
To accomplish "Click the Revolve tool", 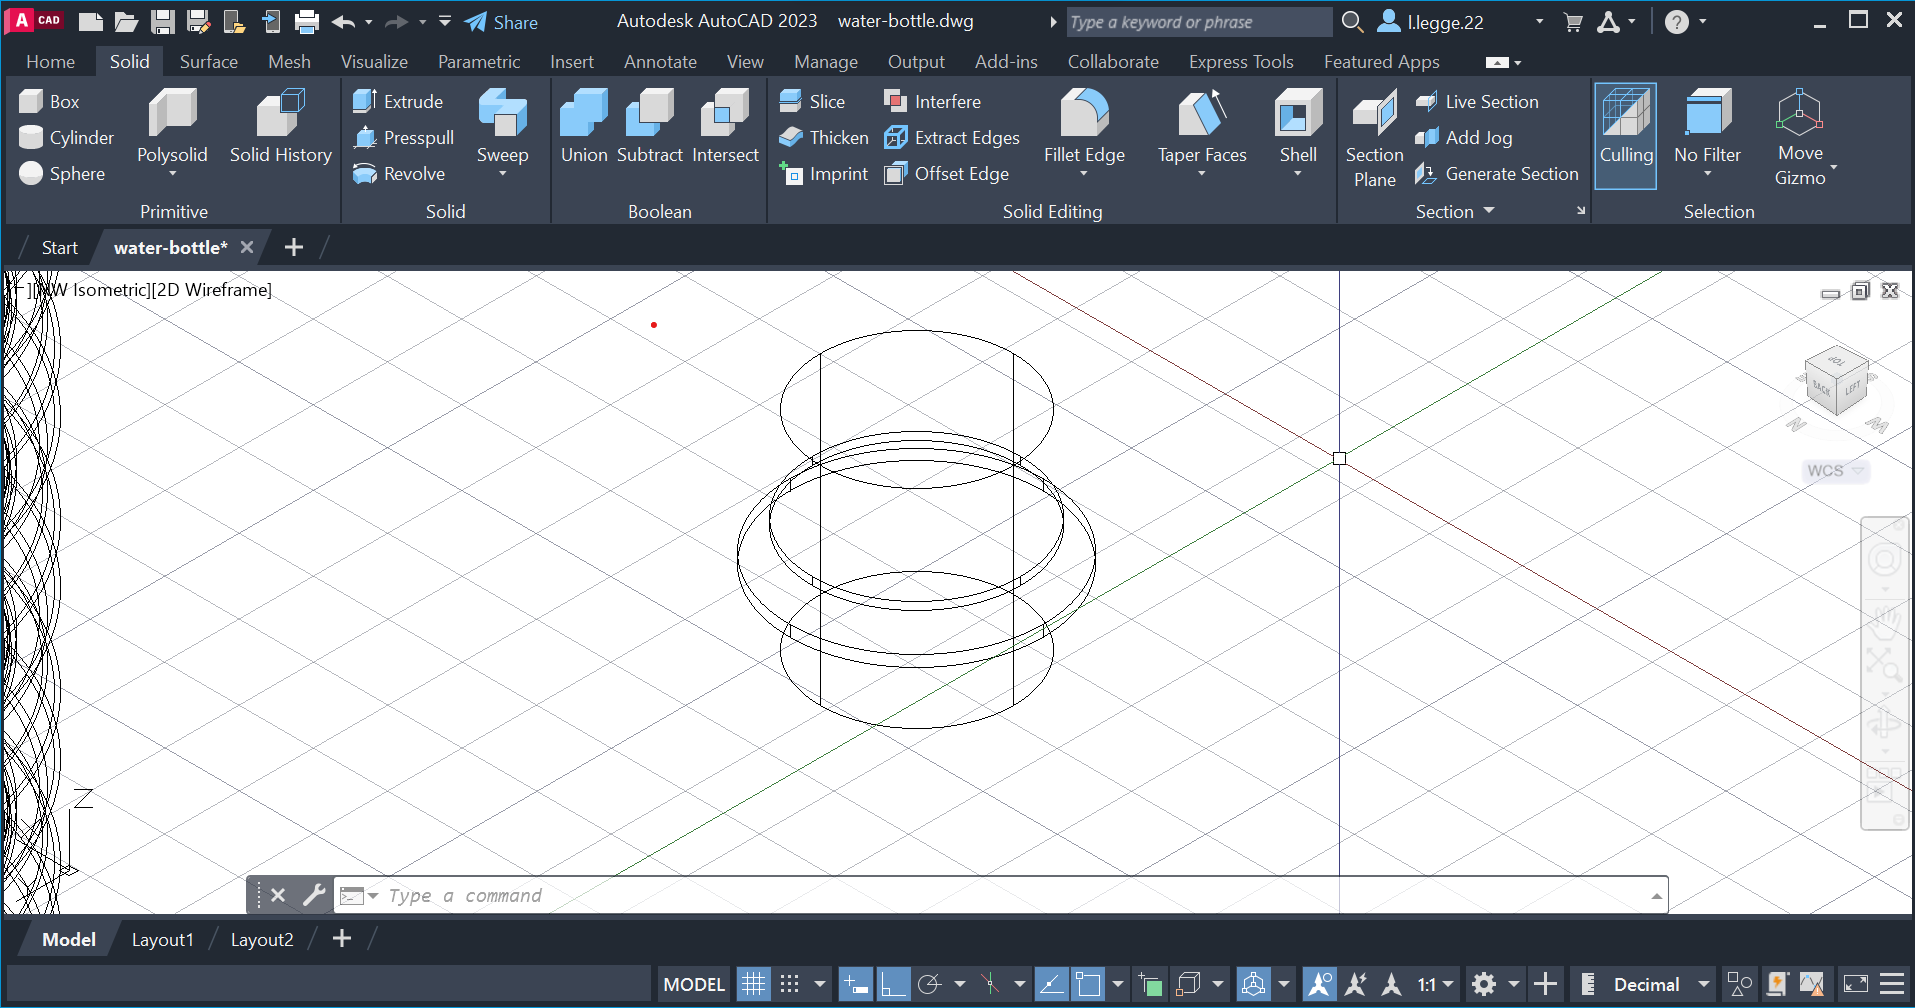I will 399,173.
